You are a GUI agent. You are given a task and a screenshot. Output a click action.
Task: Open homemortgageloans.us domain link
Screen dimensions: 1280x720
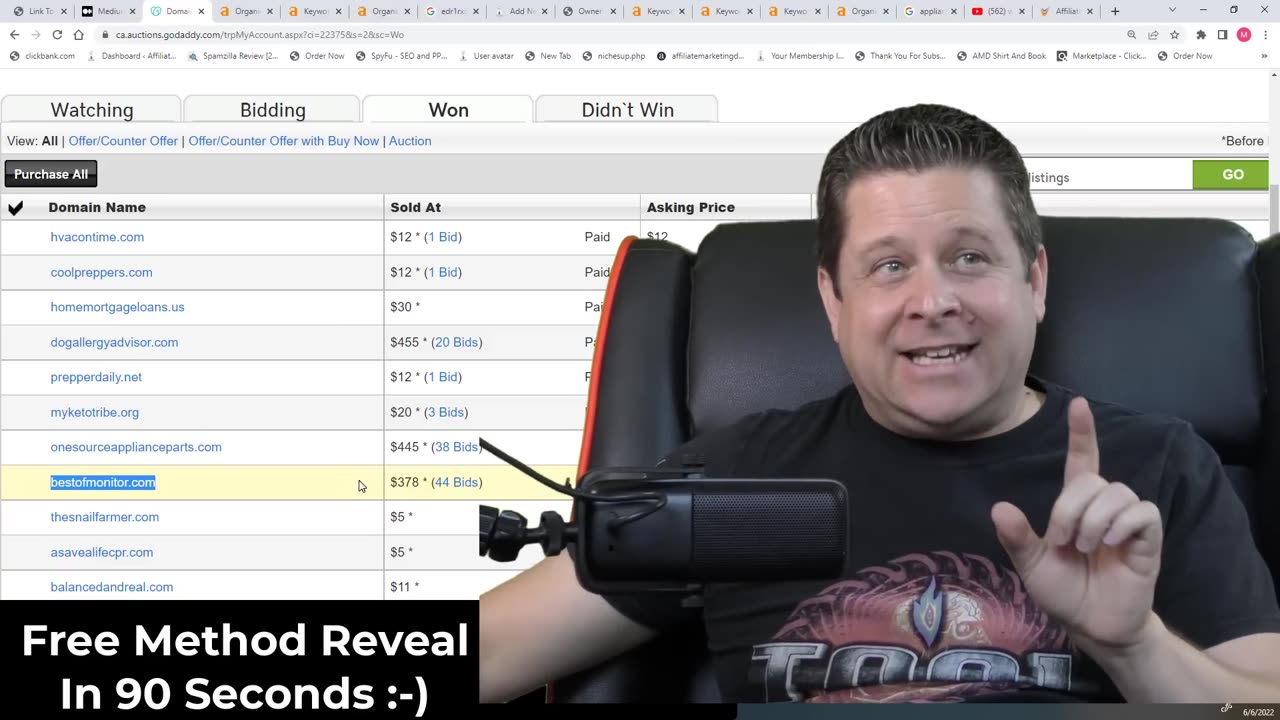117,307
